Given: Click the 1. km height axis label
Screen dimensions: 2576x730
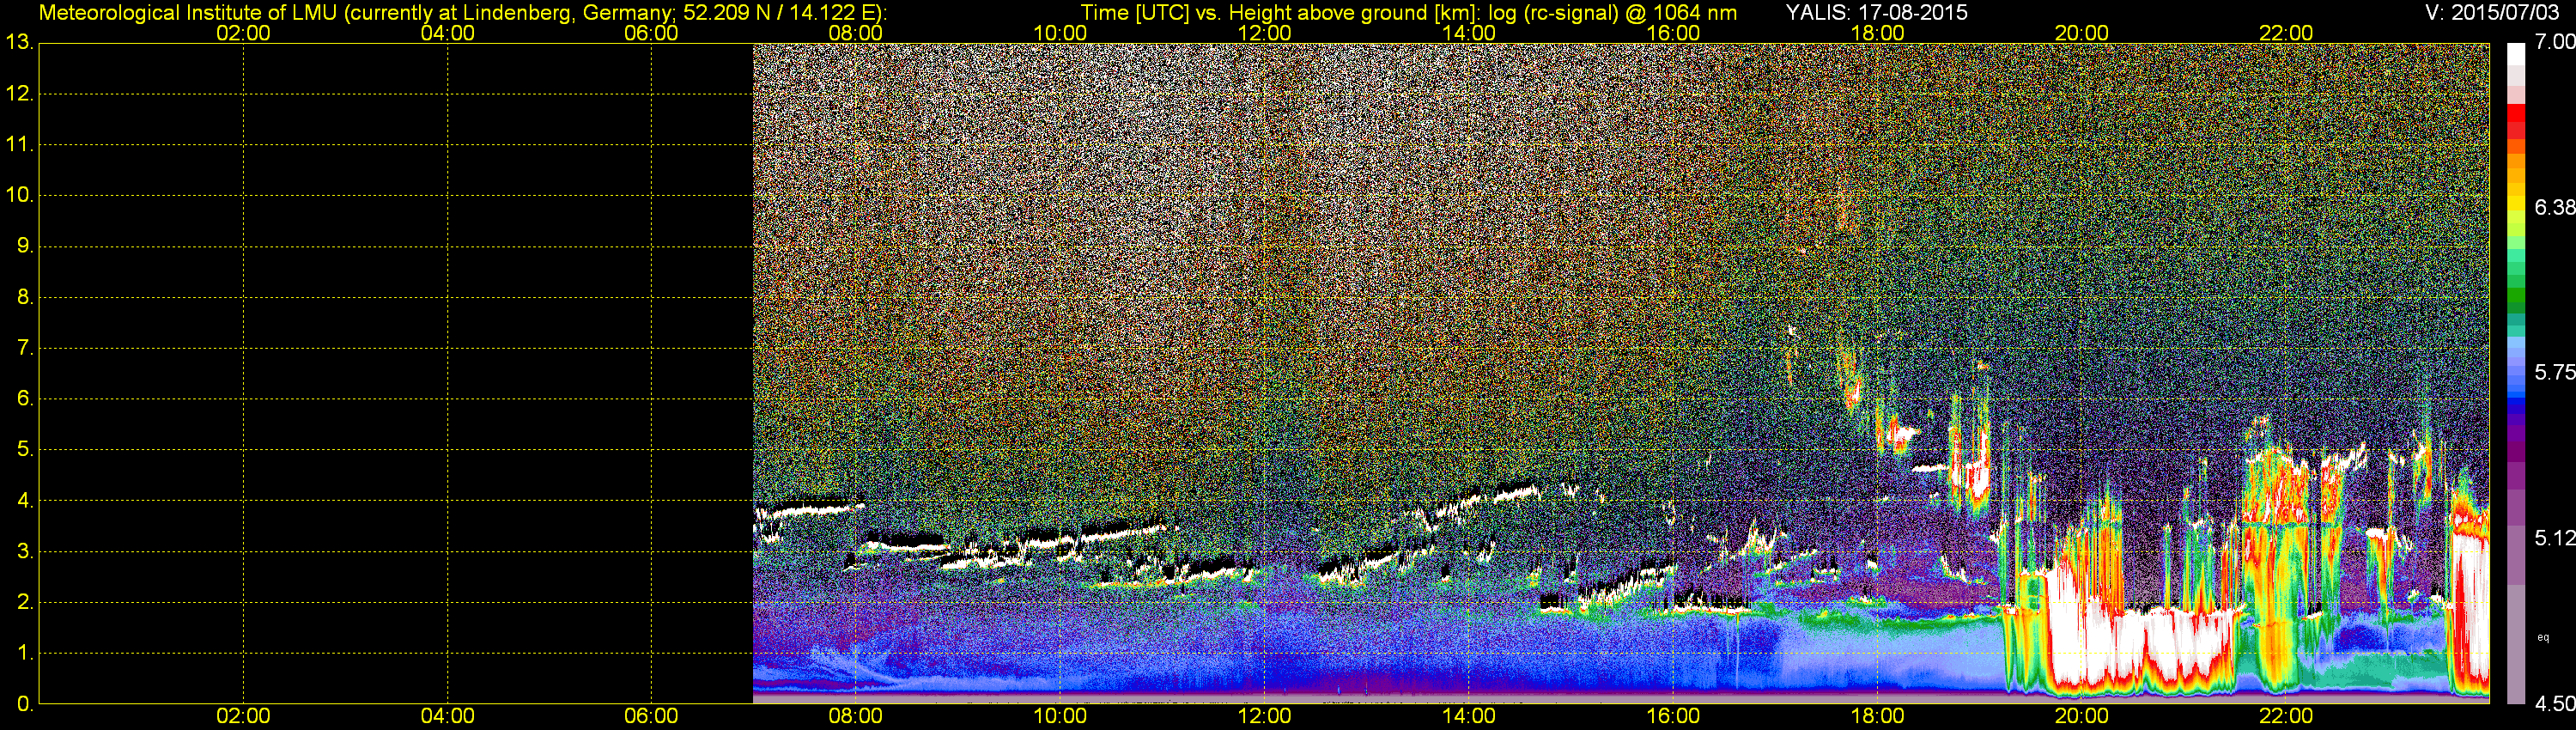Looking at the screenshot, I should tap(25, 653).
